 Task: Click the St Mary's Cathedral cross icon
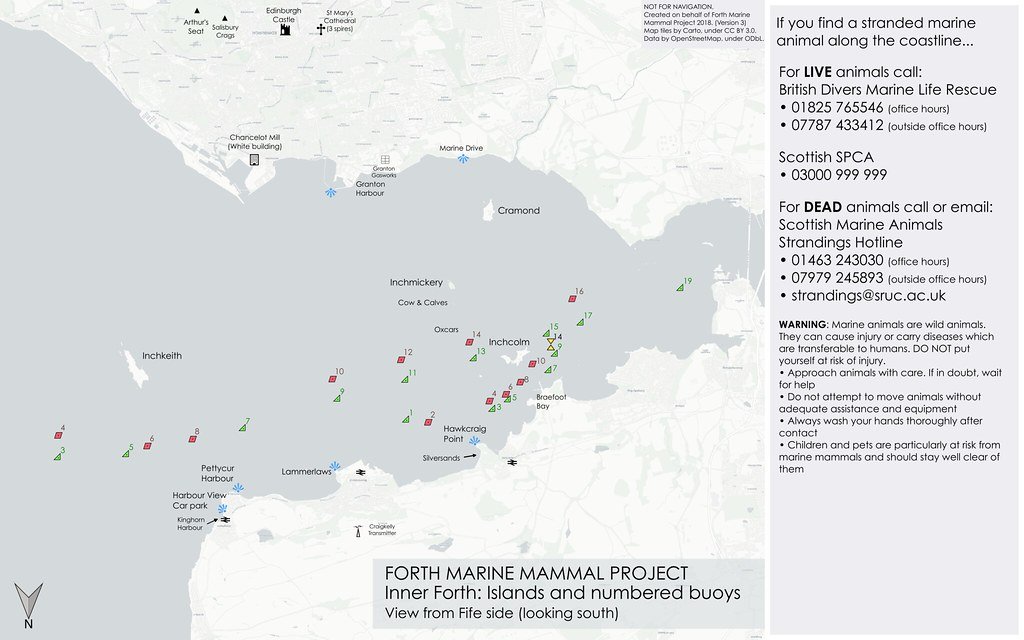click(321, 30)
